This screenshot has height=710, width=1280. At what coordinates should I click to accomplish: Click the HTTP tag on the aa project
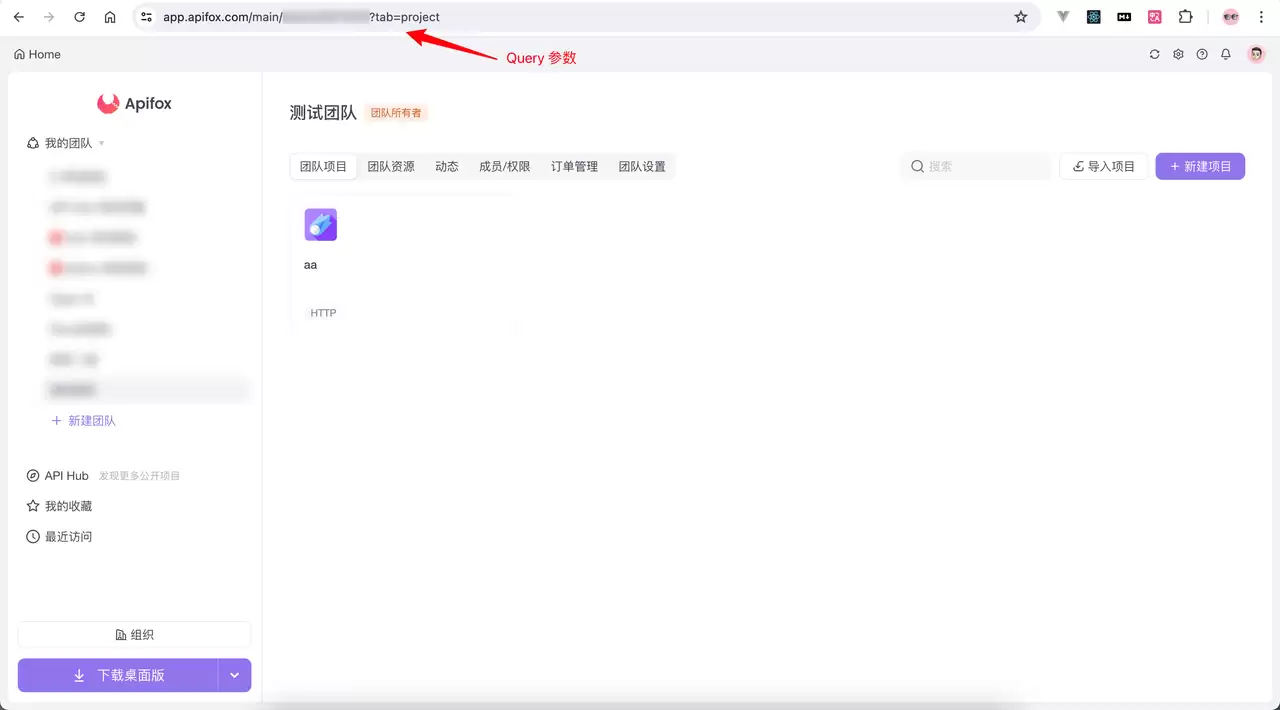pos(323,313)
